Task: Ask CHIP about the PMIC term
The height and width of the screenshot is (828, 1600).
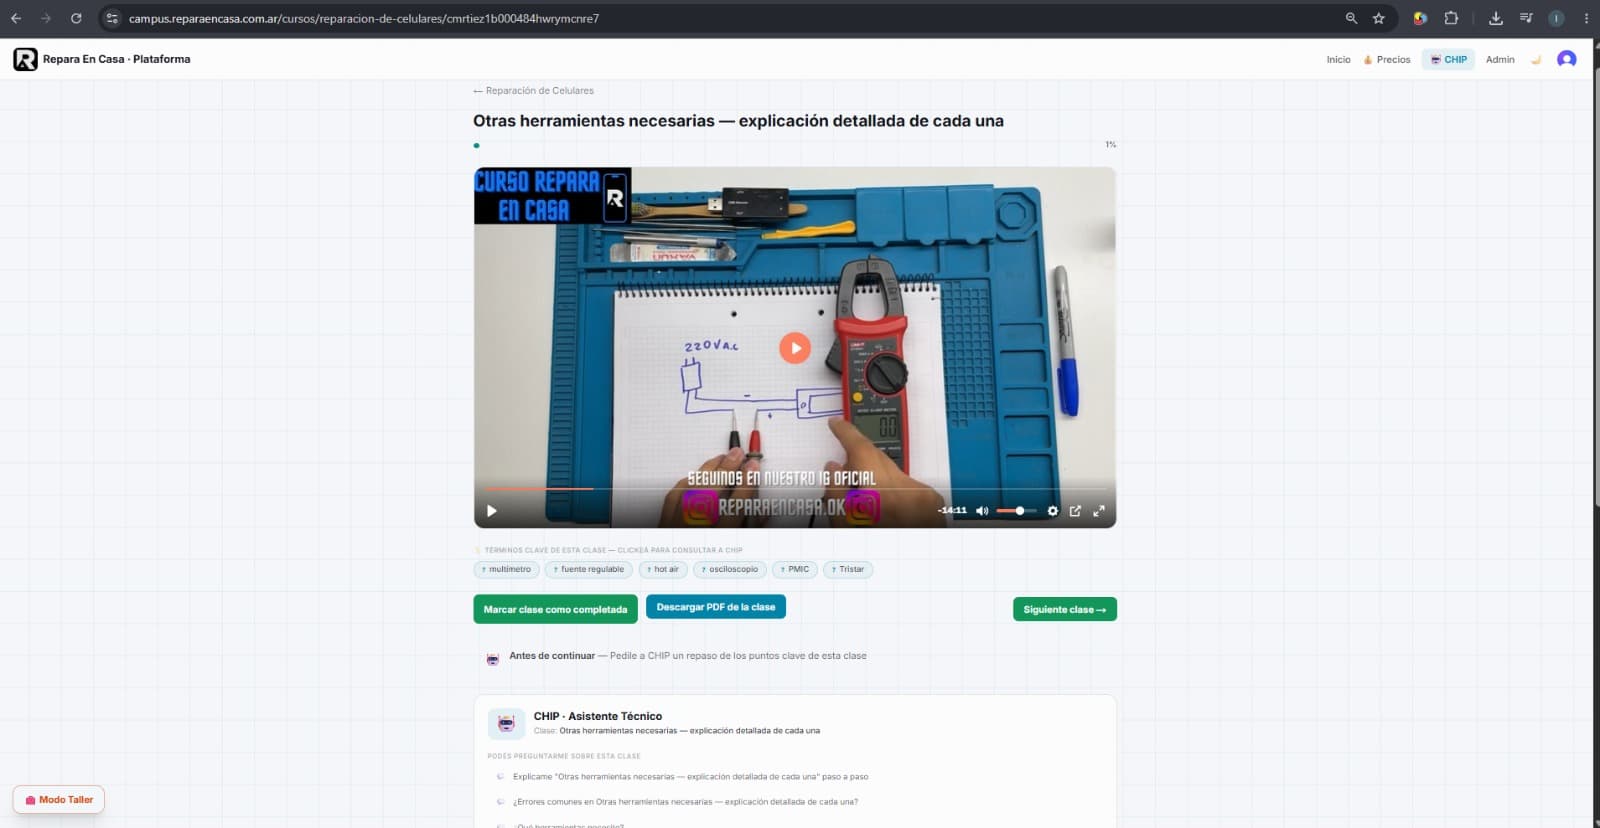Action: click(x=795, y=569)
